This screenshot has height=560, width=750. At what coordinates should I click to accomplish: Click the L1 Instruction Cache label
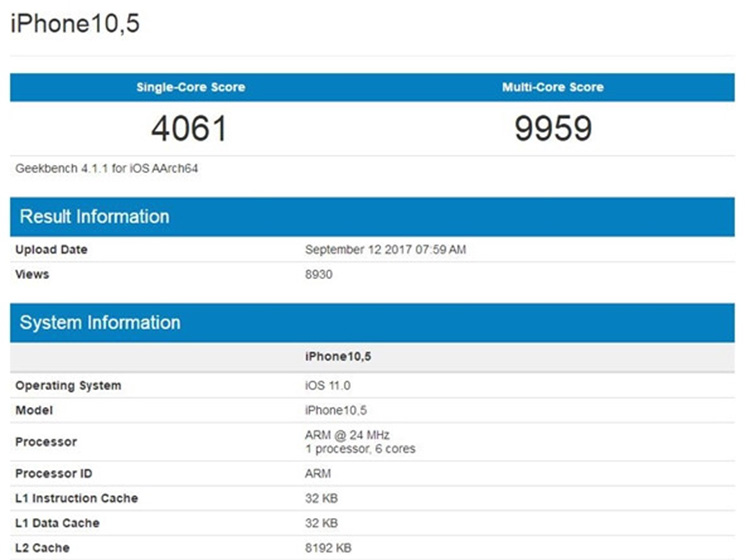click(x=77, y=498)
